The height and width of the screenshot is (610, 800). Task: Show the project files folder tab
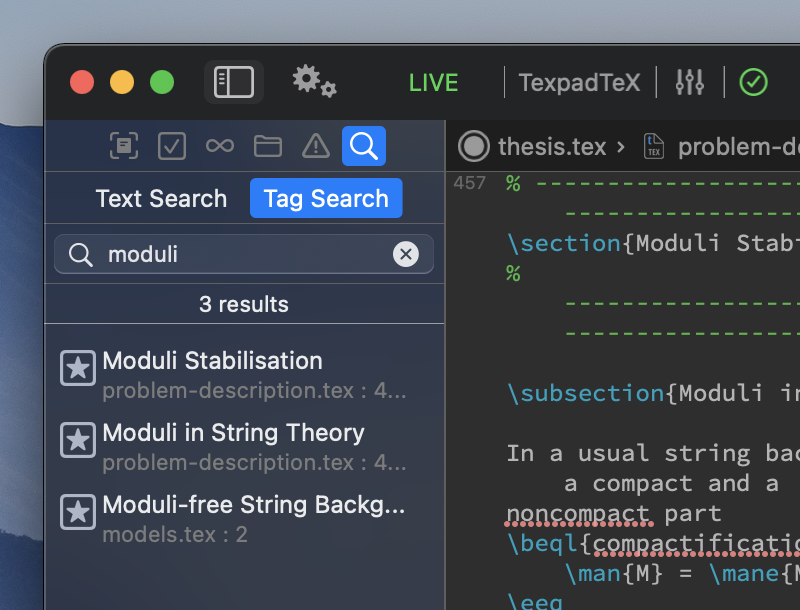[x=268, y=146]
